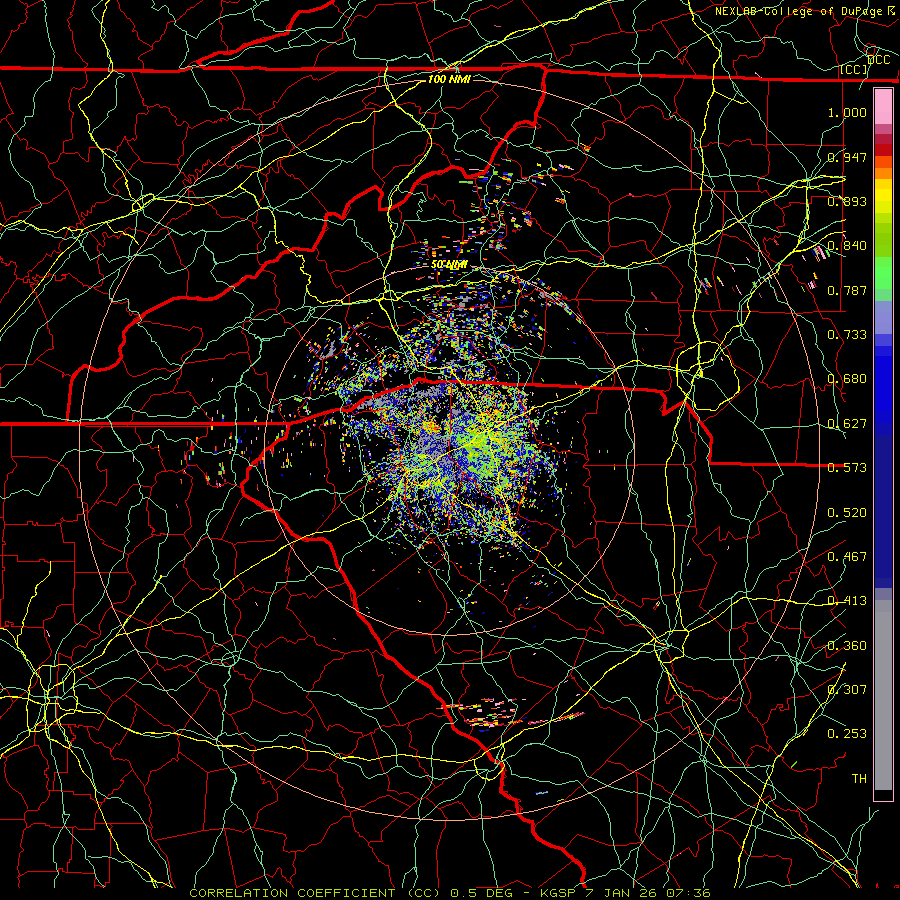Select the 1.000 scale value
The width and height of the screenshot is (900, 900).
(x=847, y=112)
